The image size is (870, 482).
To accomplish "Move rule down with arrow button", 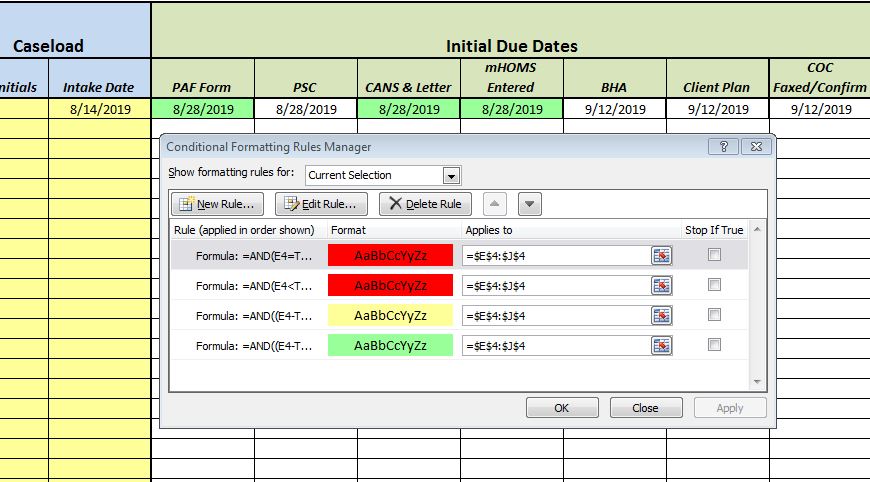I will tap(529, 204).
